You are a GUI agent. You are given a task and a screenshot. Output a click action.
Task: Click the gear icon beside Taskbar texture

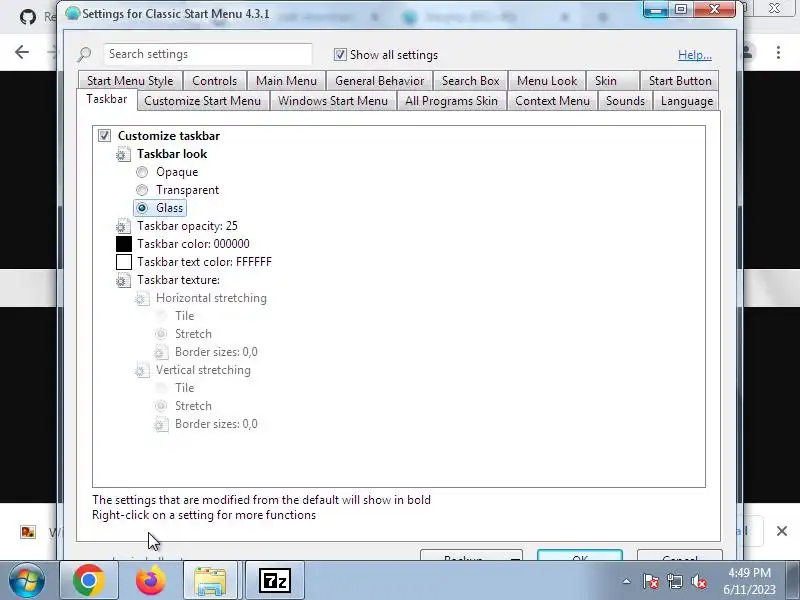[x=123, y=280]
